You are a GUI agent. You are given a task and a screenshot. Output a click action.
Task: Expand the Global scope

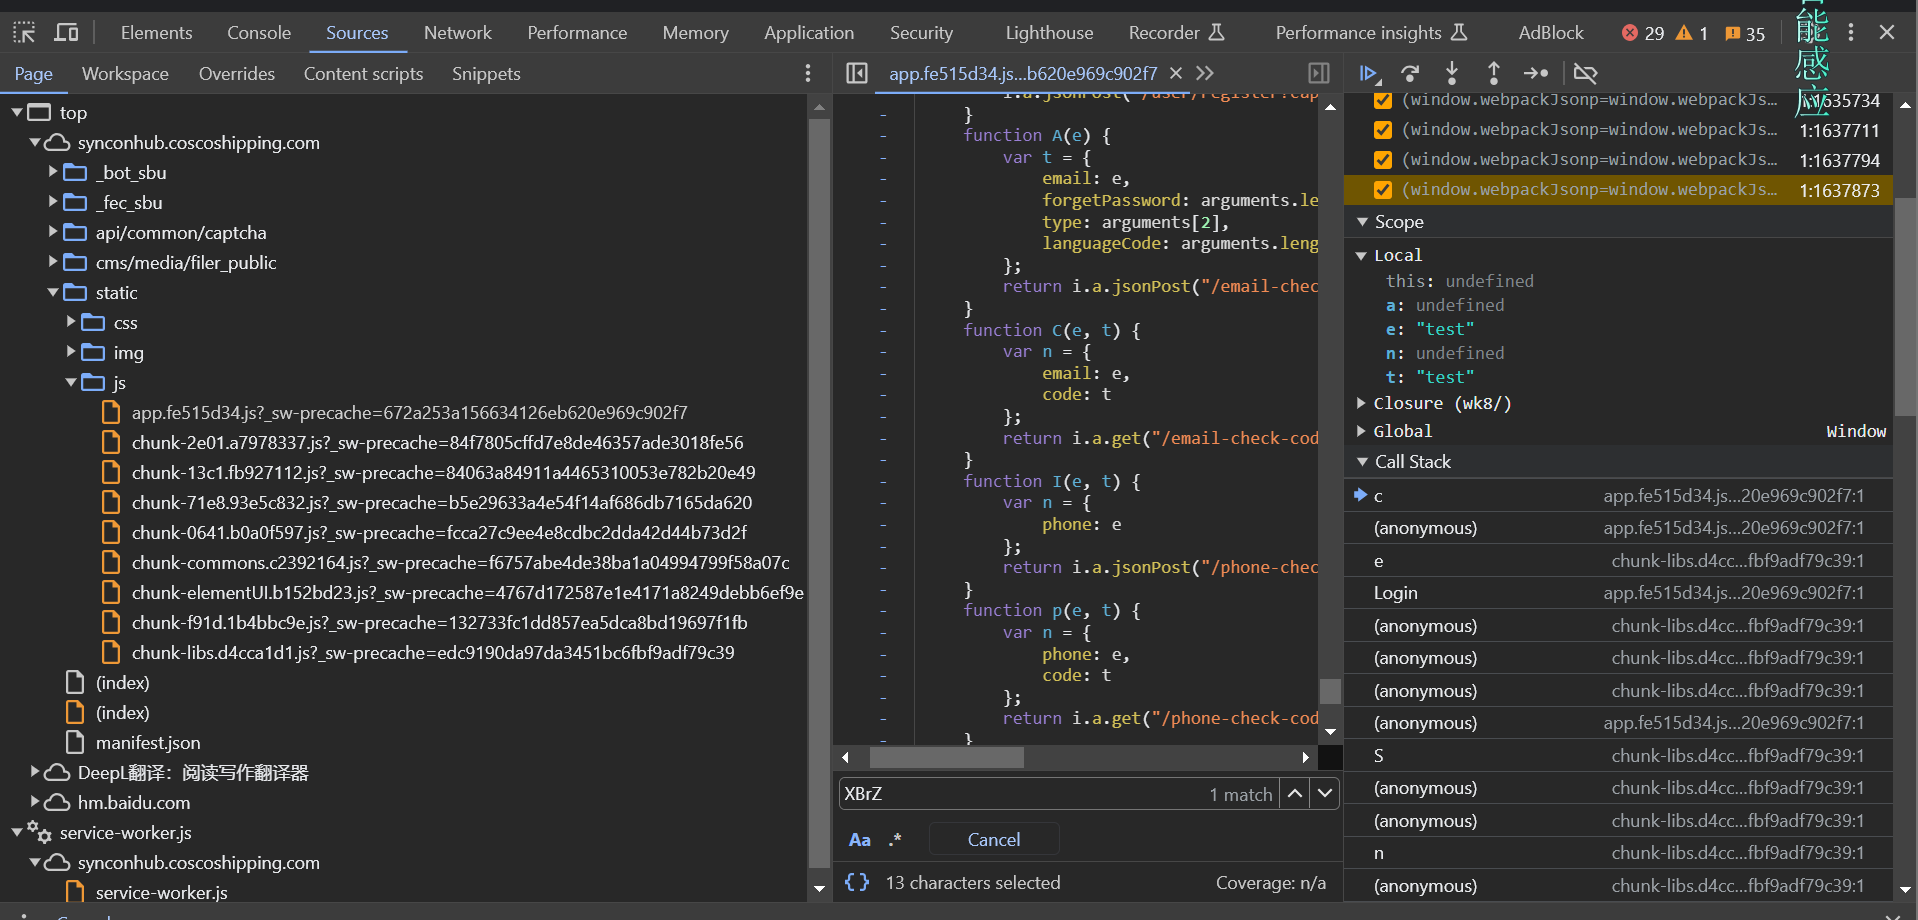[1362, 431]
